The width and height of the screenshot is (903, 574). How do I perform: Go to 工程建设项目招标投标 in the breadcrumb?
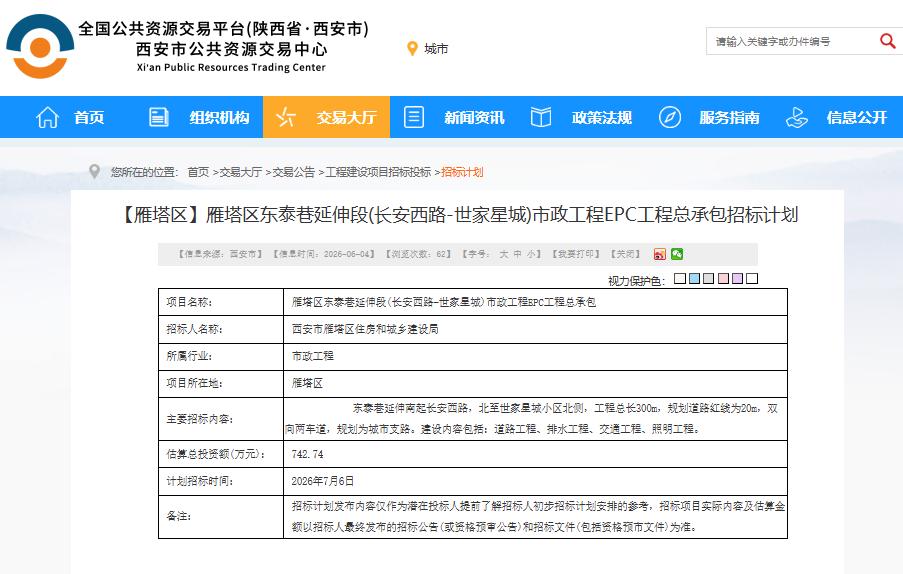pos(378,172)
